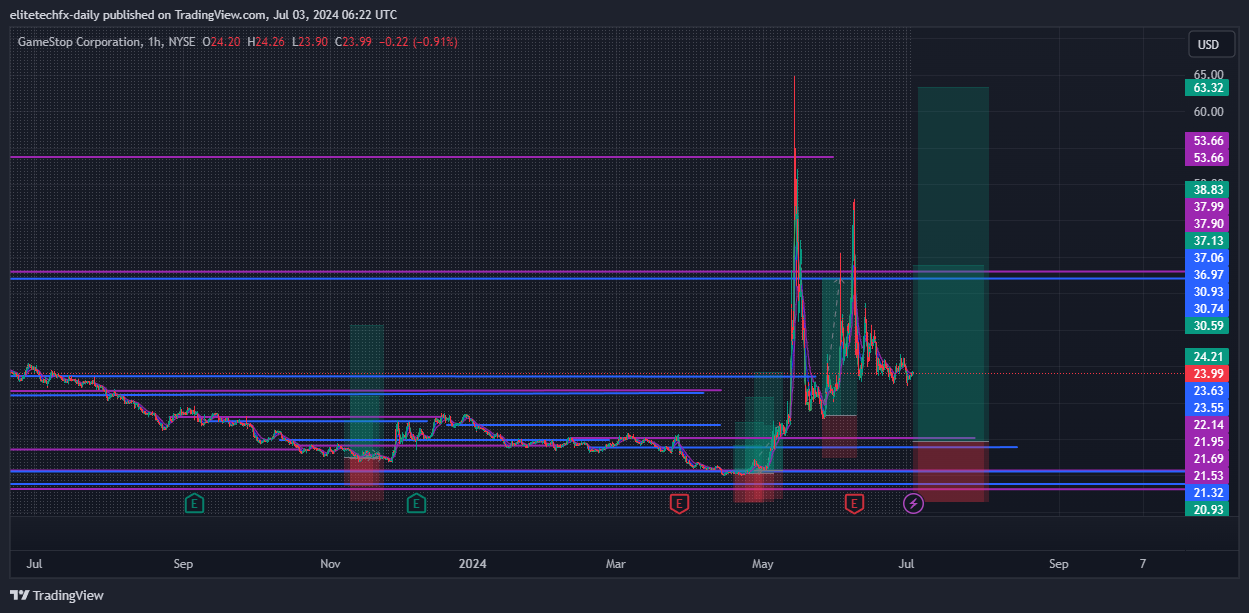Open the USD currency selector

(1209, 44)
